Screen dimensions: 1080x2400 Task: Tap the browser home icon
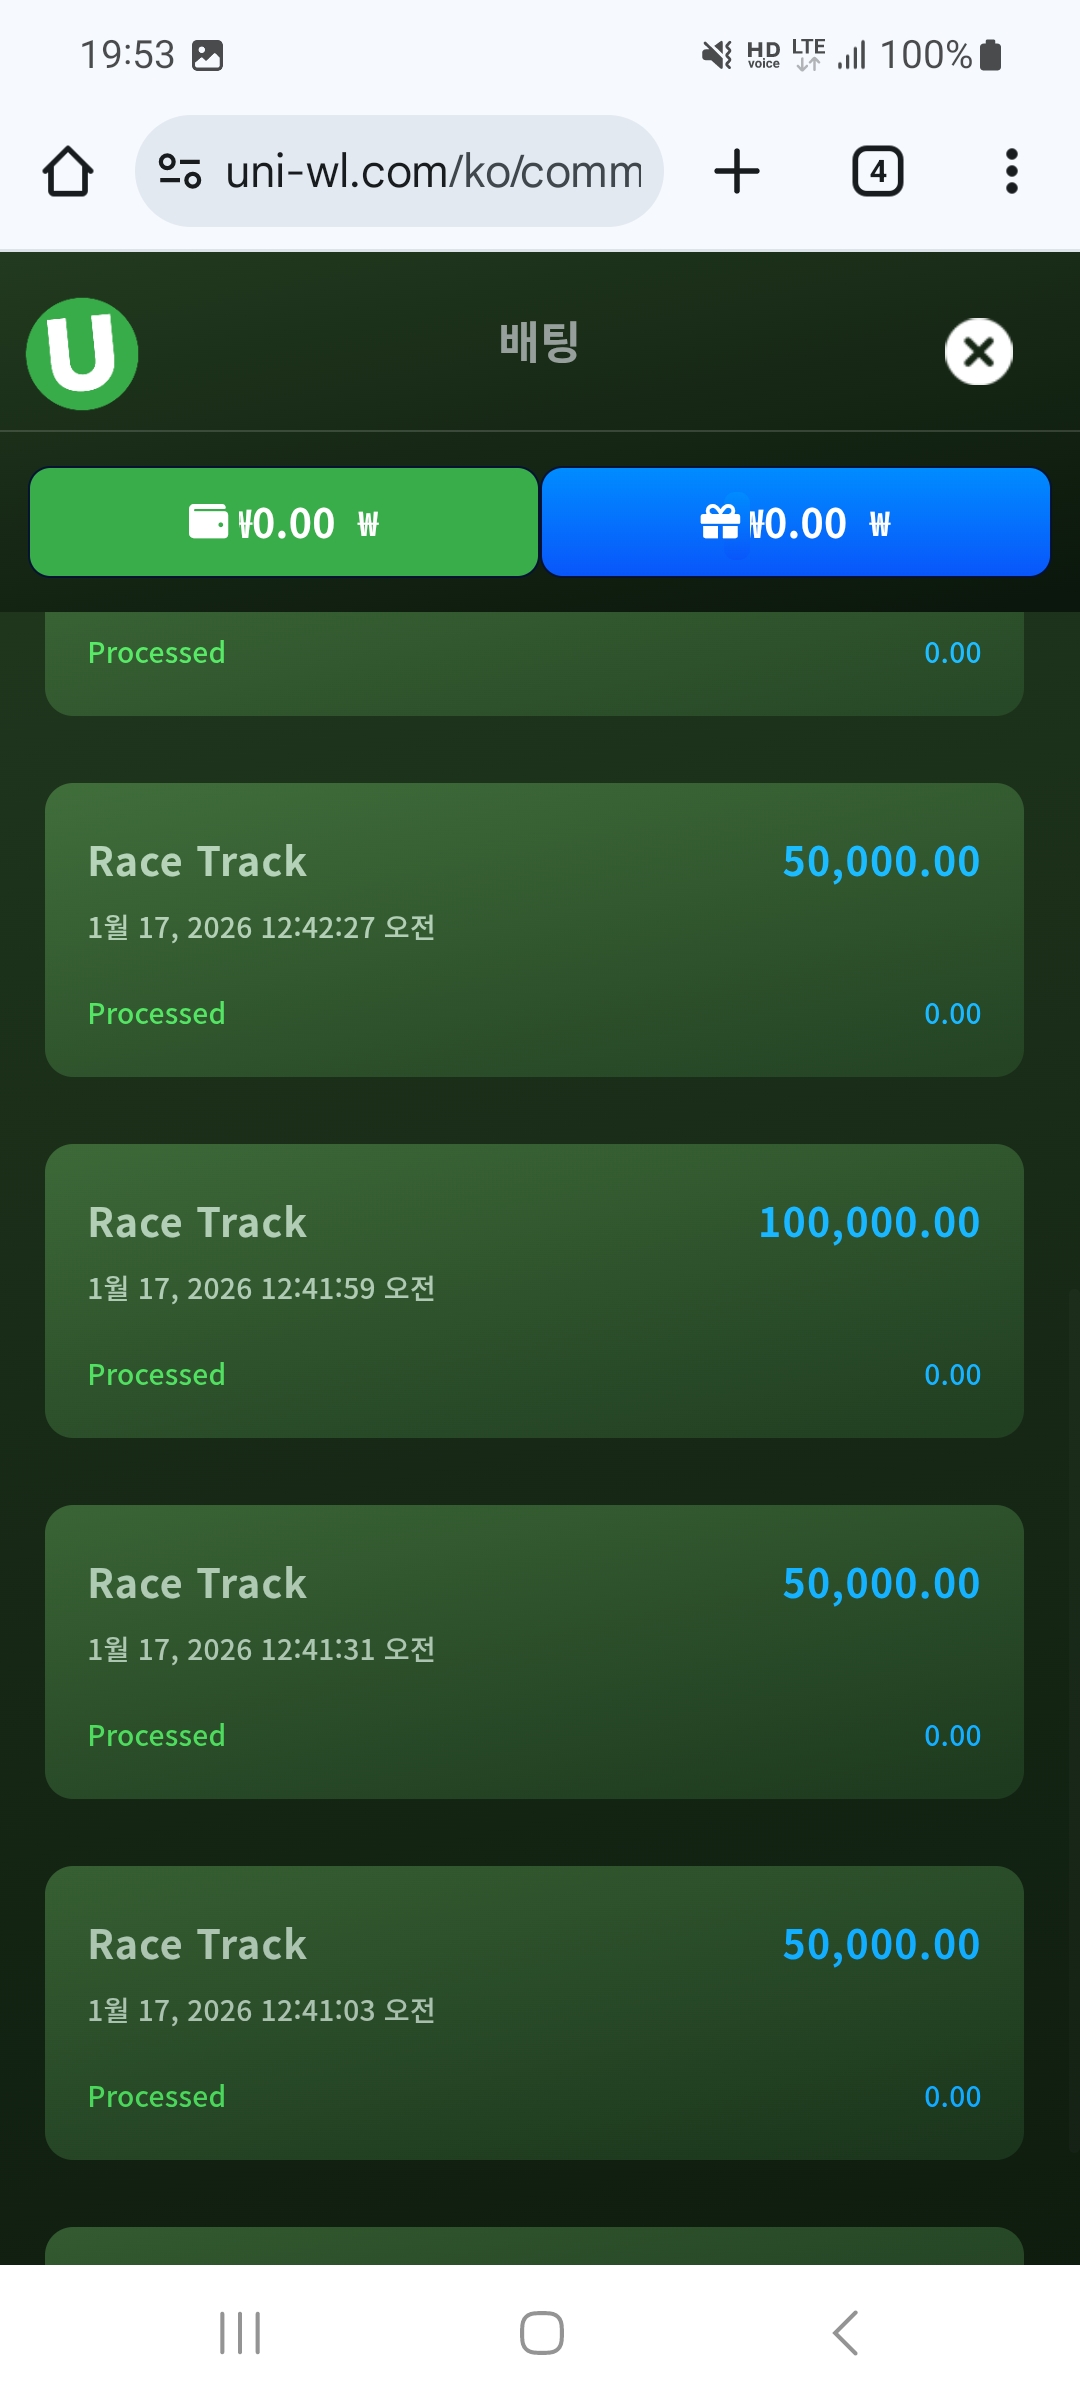[68, 172]
